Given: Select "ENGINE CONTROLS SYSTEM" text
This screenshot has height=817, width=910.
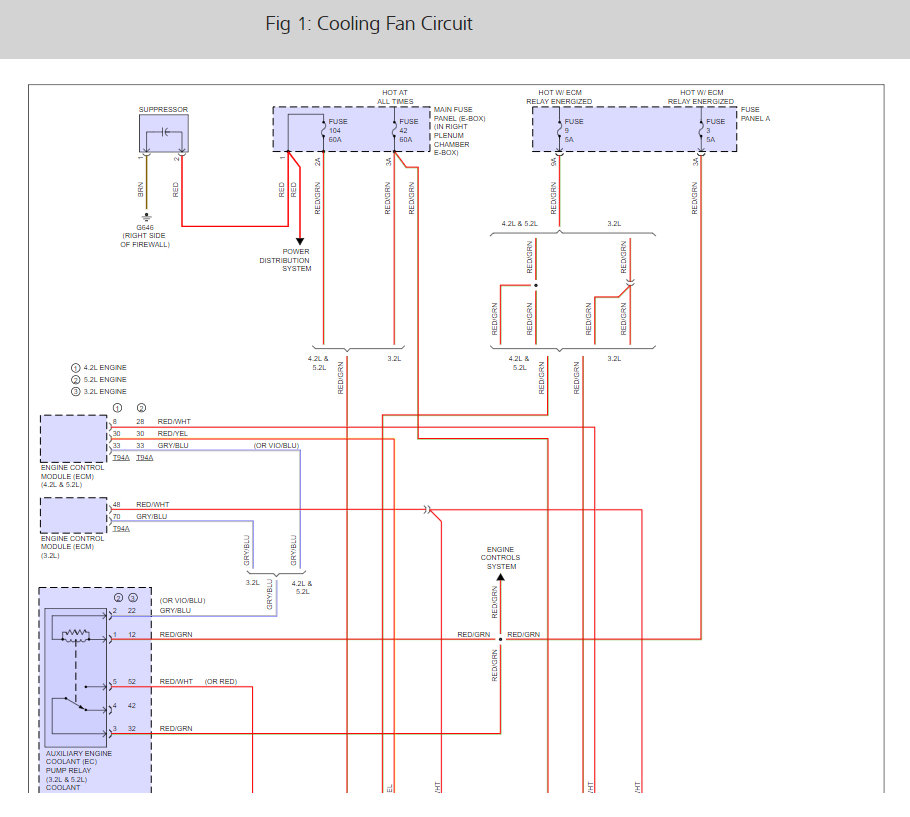Looking at the screenshot, I should [500, 558].
